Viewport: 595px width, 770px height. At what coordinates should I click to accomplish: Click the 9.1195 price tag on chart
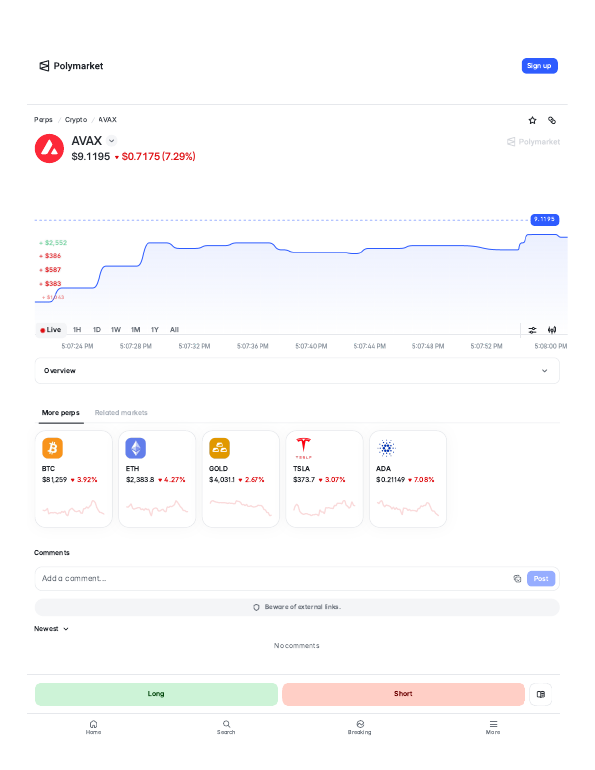click(544, 220)
